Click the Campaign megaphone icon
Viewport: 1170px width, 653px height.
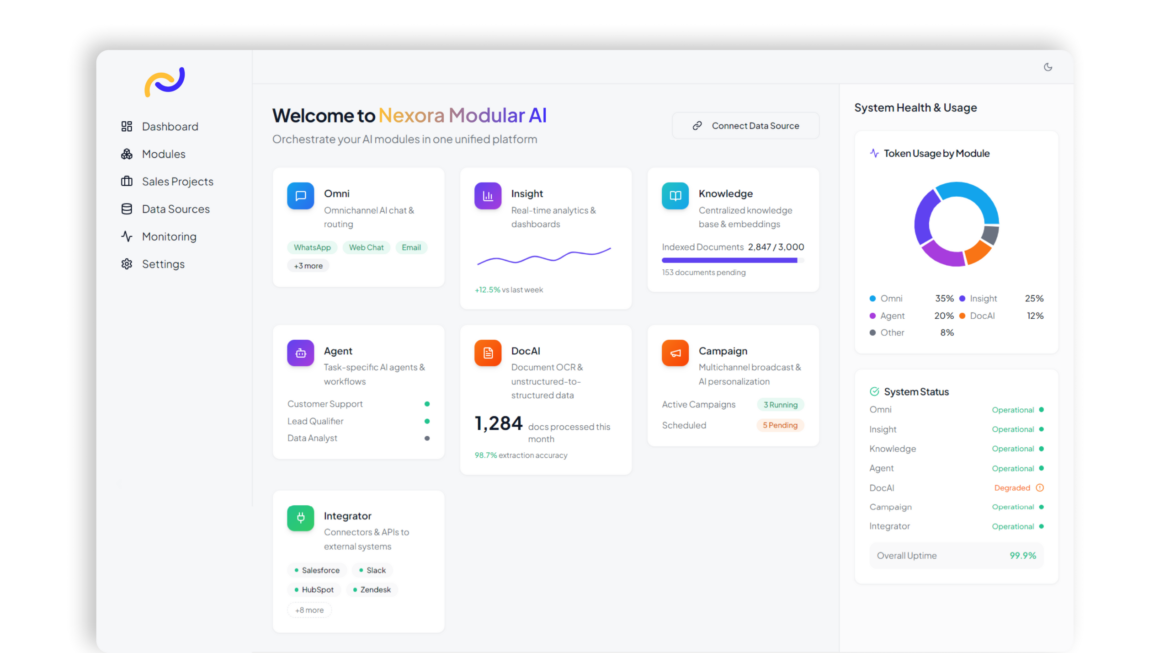tap(675, 353)
